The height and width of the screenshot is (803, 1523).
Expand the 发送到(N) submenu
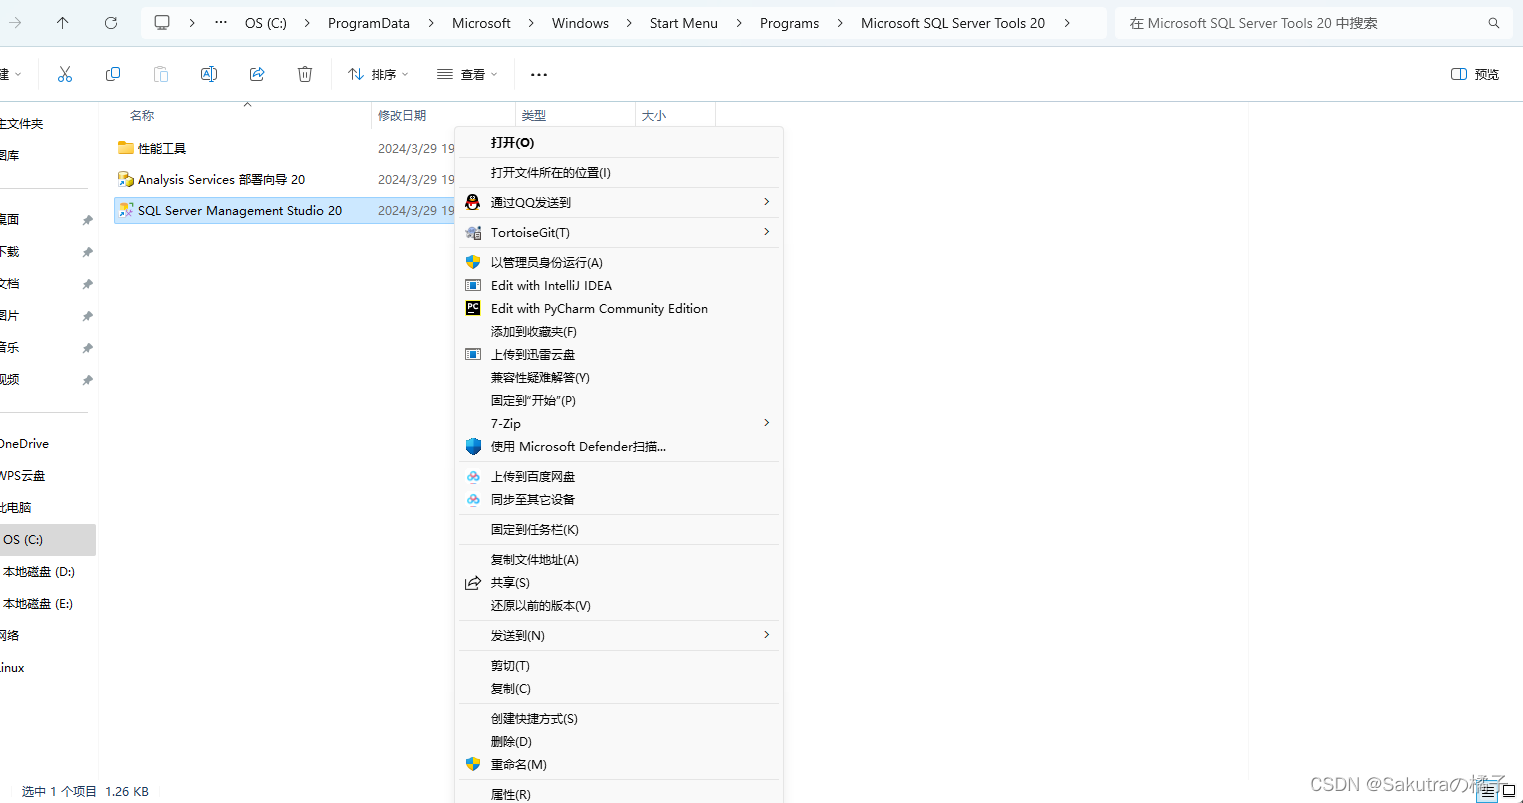[x=767, y=635]
